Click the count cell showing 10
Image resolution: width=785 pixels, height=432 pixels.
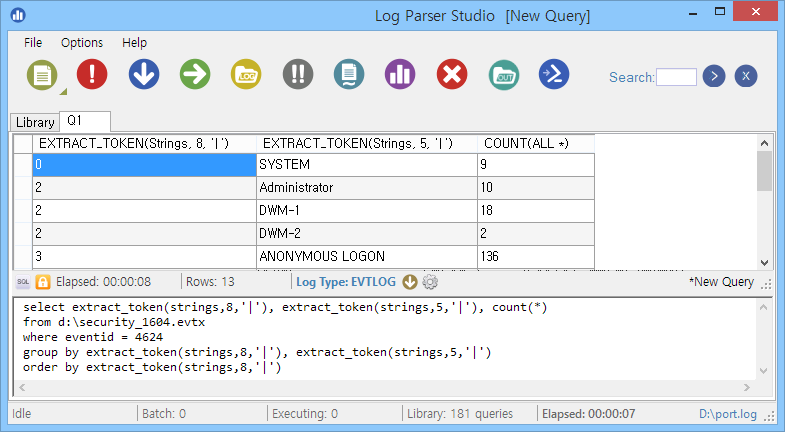coord(536,188)
